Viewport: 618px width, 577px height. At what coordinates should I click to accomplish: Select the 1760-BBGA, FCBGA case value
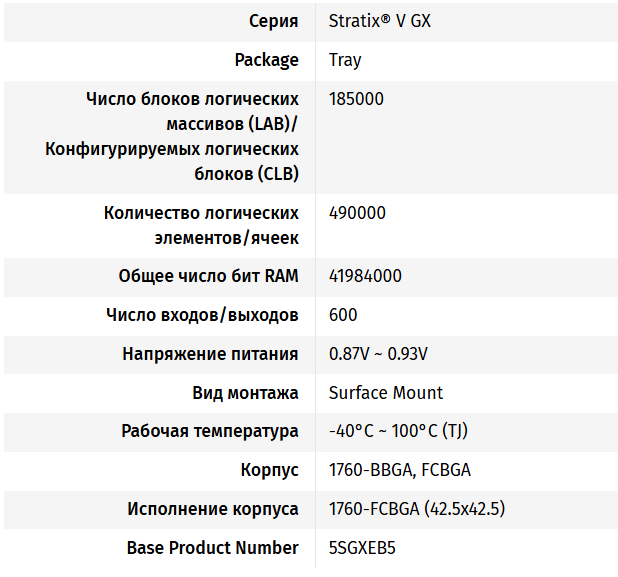400,470
